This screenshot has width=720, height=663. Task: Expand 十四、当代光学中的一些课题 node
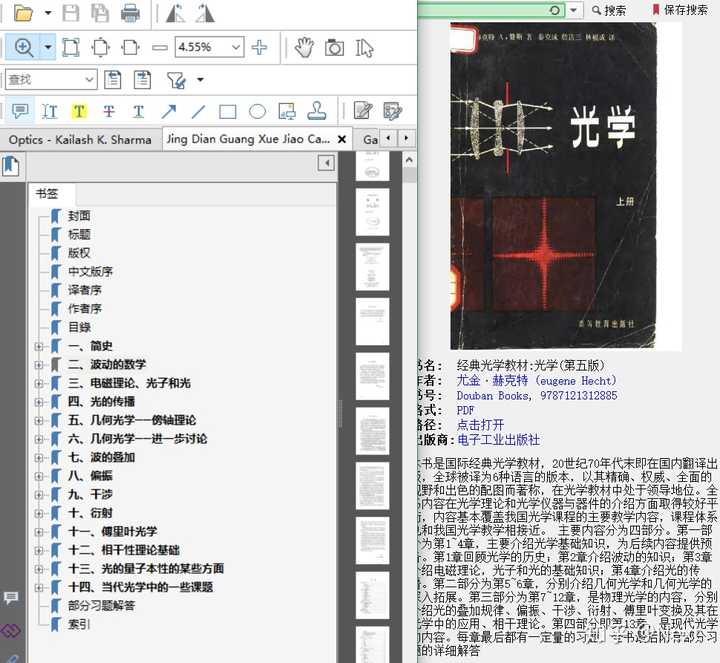(x=39, y=587)
